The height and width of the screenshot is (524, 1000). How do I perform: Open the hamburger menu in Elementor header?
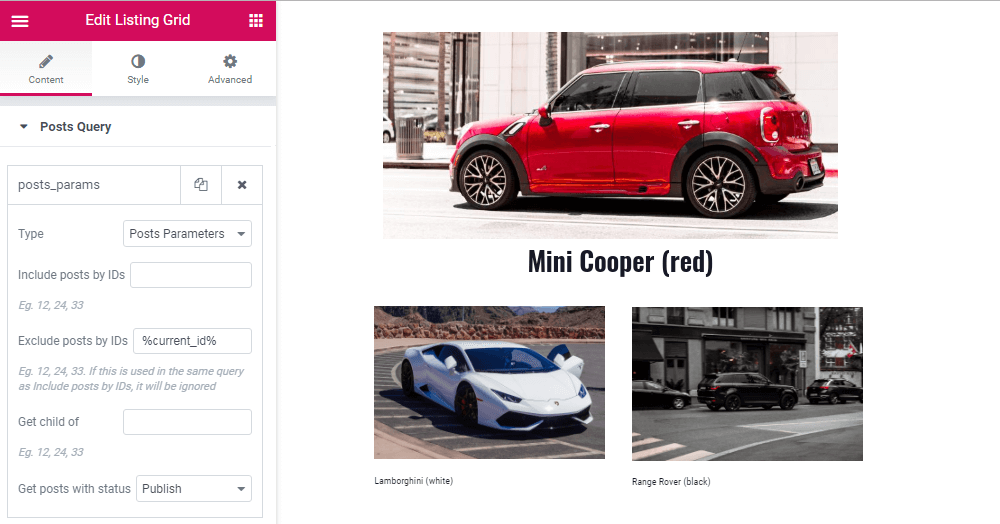coord(20,21)
